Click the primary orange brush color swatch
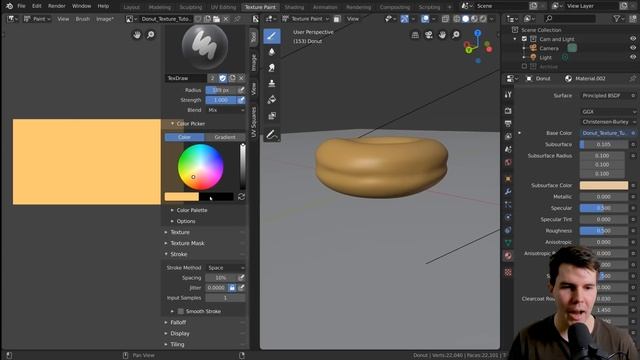The image size is (640, 360). (182, 197)
